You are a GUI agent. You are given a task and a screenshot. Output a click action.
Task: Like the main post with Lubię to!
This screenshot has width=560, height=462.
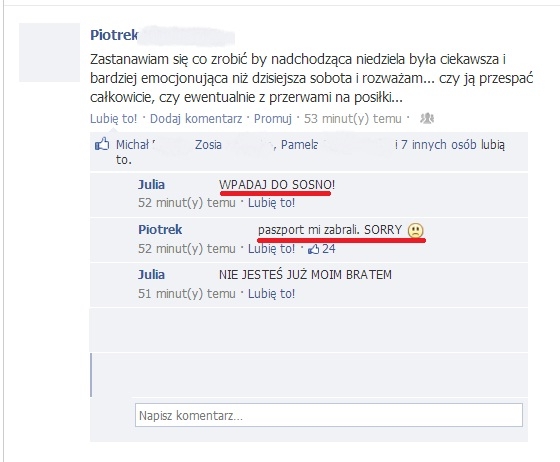pyautogui.click(x=113, y=119)
